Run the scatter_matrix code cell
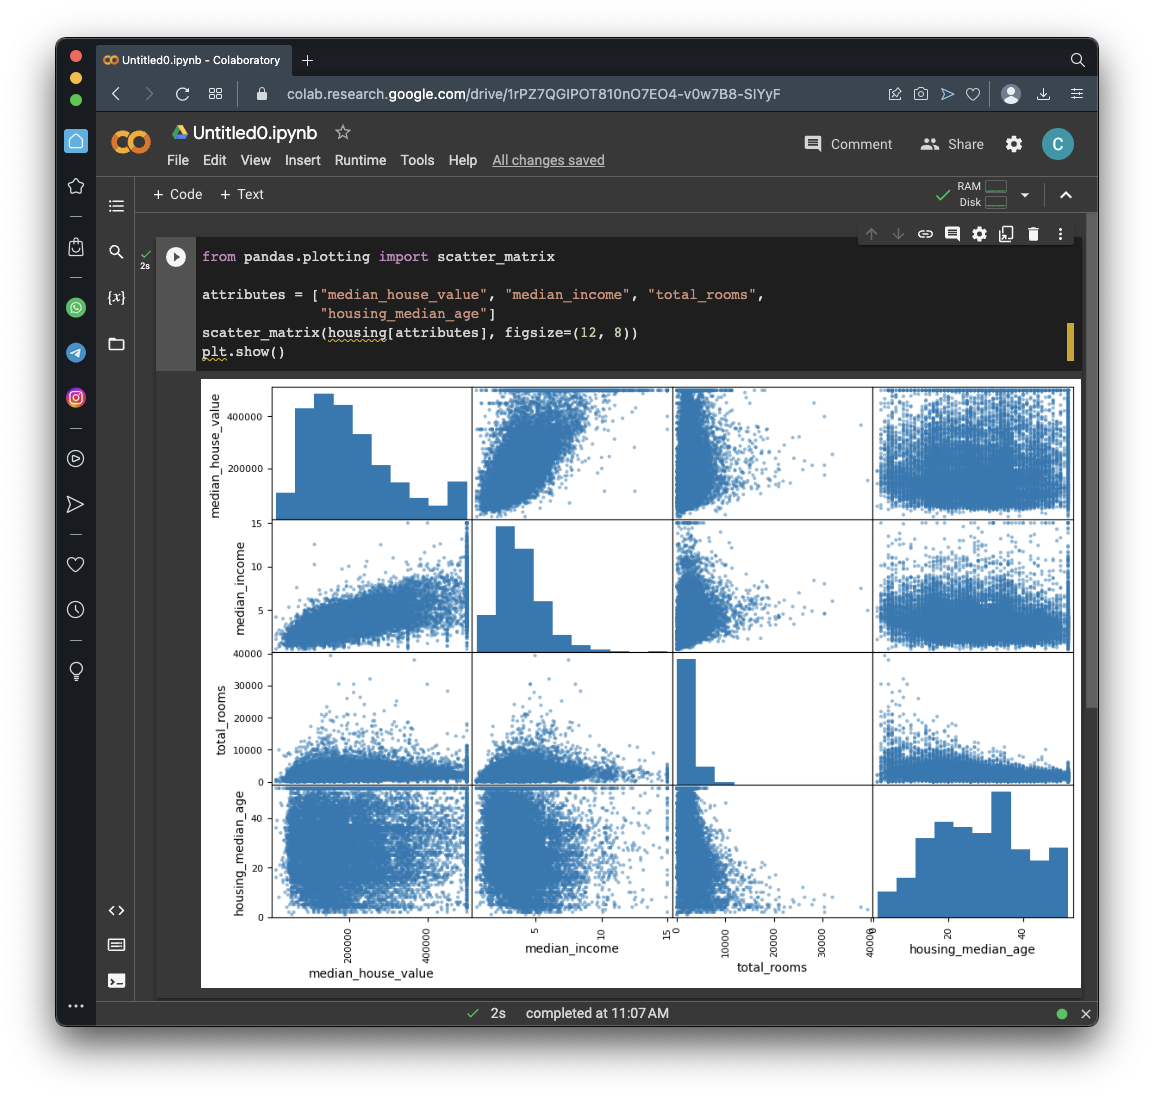1154x1100 pixels. pyautogui.click(x=176, y=257)
